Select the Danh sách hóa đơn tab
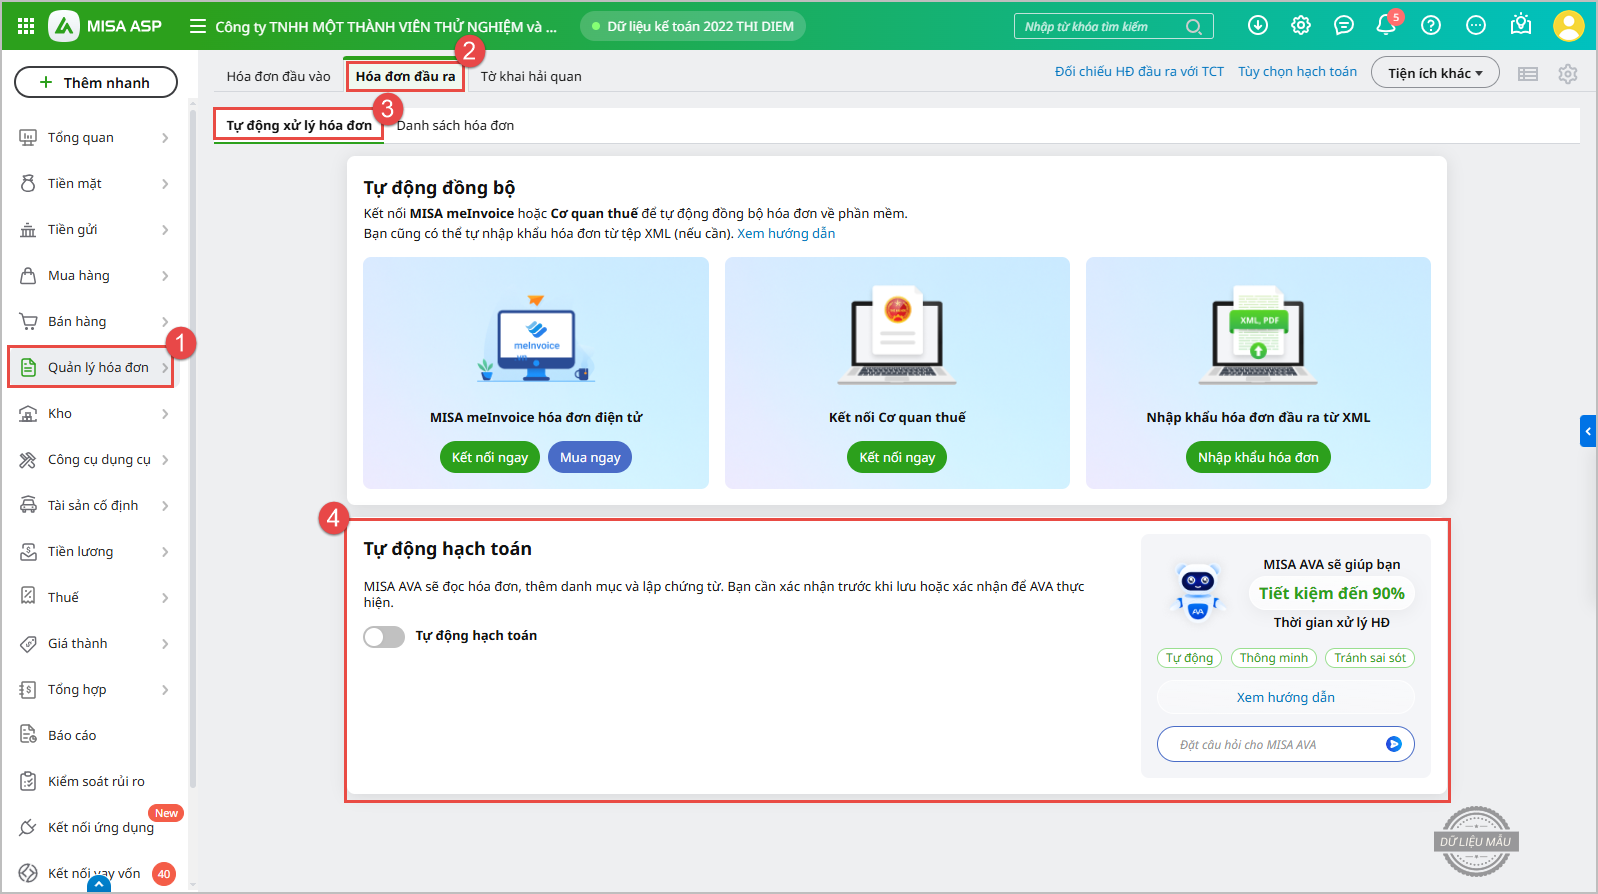The height and width of the screenshot is (894, 1598). click(x=456, y=126)
